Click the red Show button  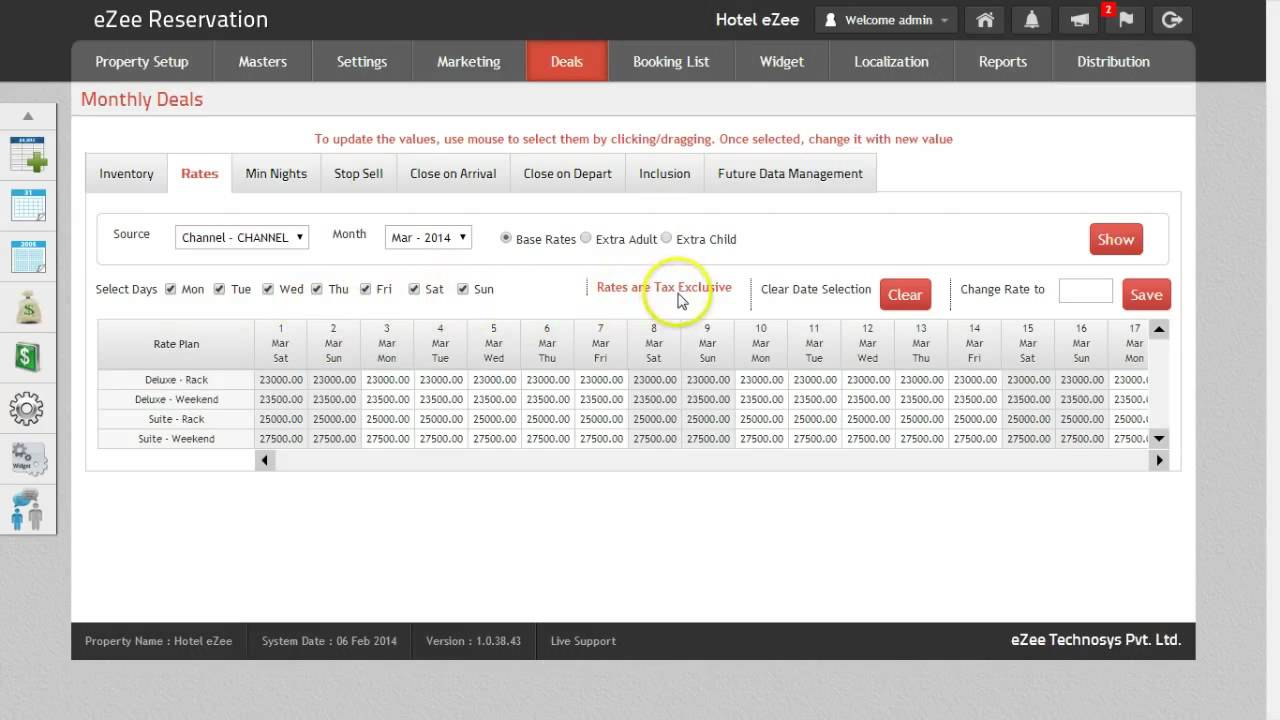(x=1116, y=239)
